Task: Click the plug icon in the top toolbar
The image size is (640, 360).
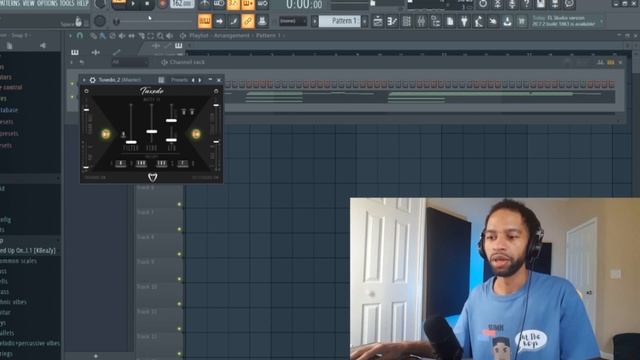Action: point(464,21)
